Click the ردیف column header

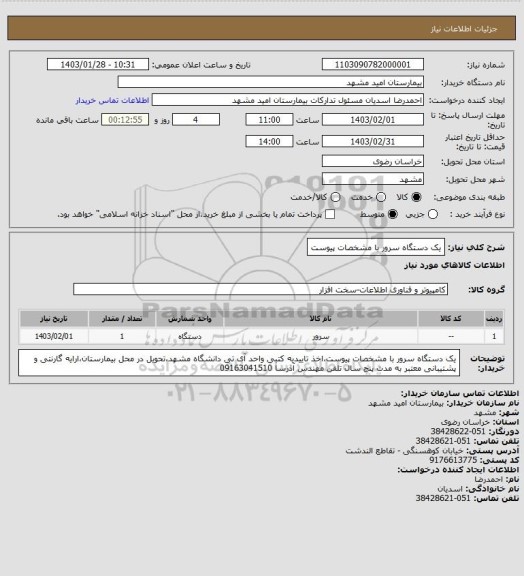pos(494,318)
